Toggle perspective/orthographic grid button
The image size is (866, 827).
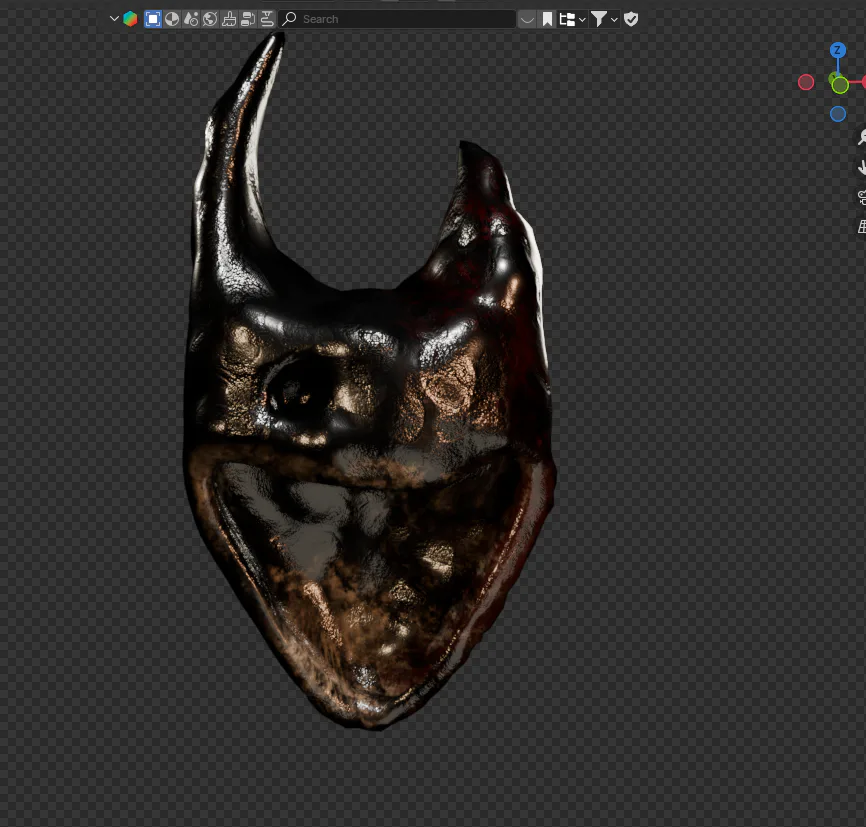coord(861,226)
